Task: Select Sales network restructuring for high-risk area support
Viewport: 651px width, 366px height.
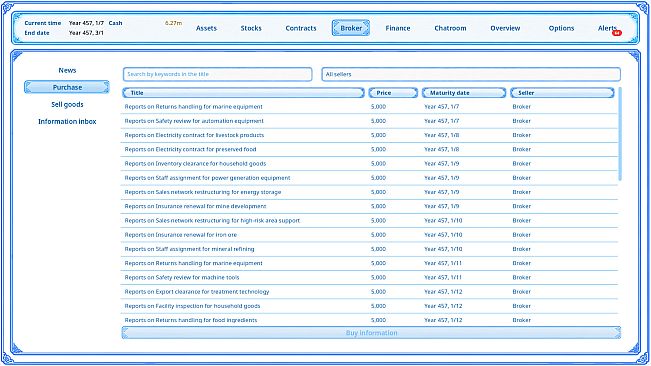Action: pos(369,220)
